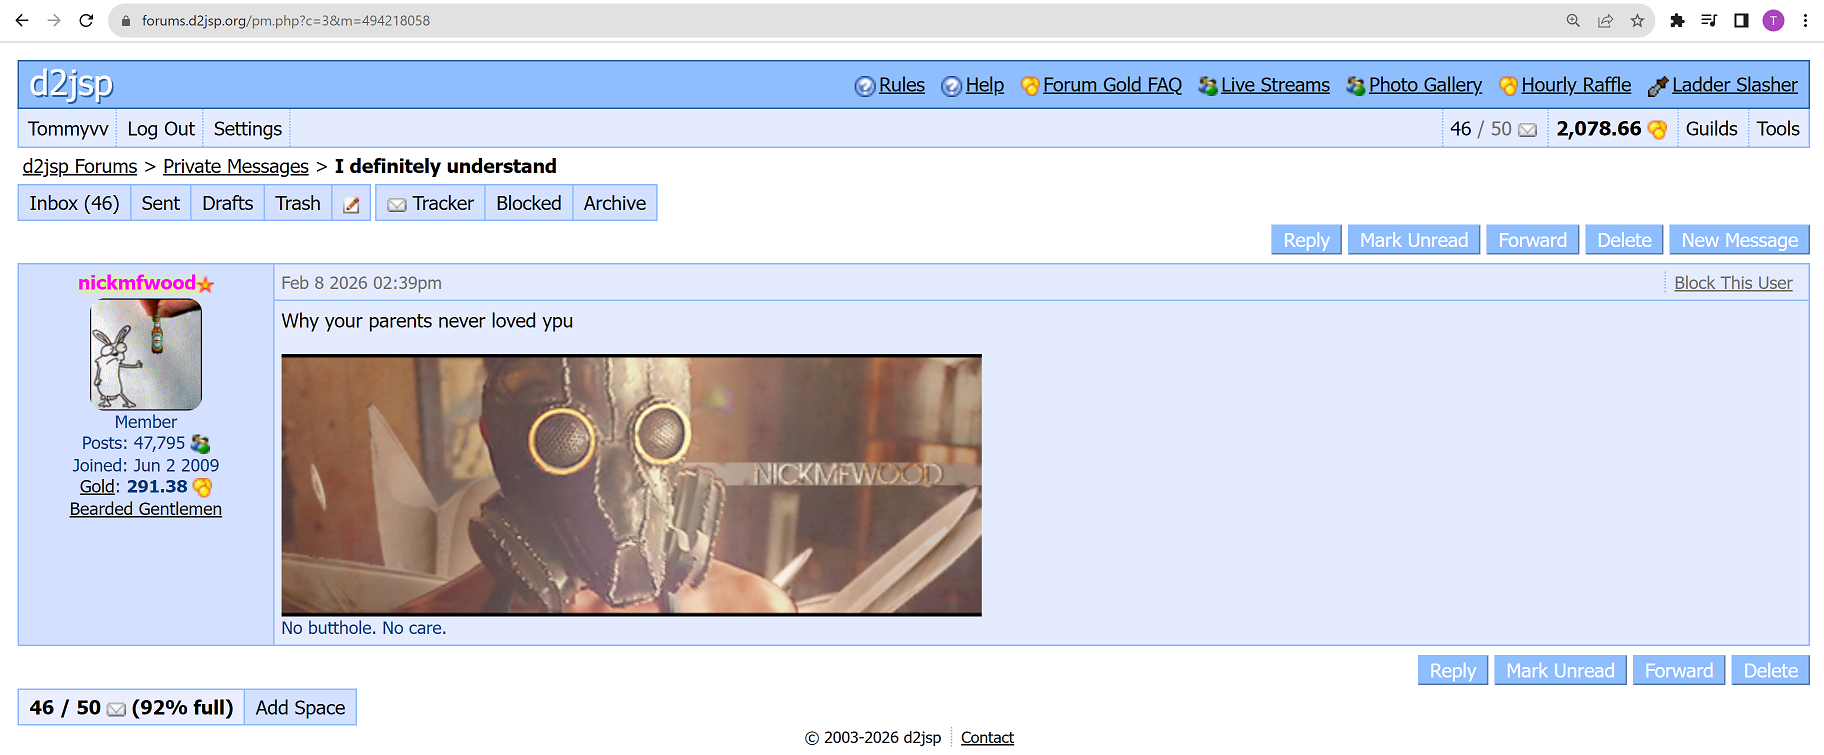
Task: Click the d2jsp logo
Action: (71, 84)
